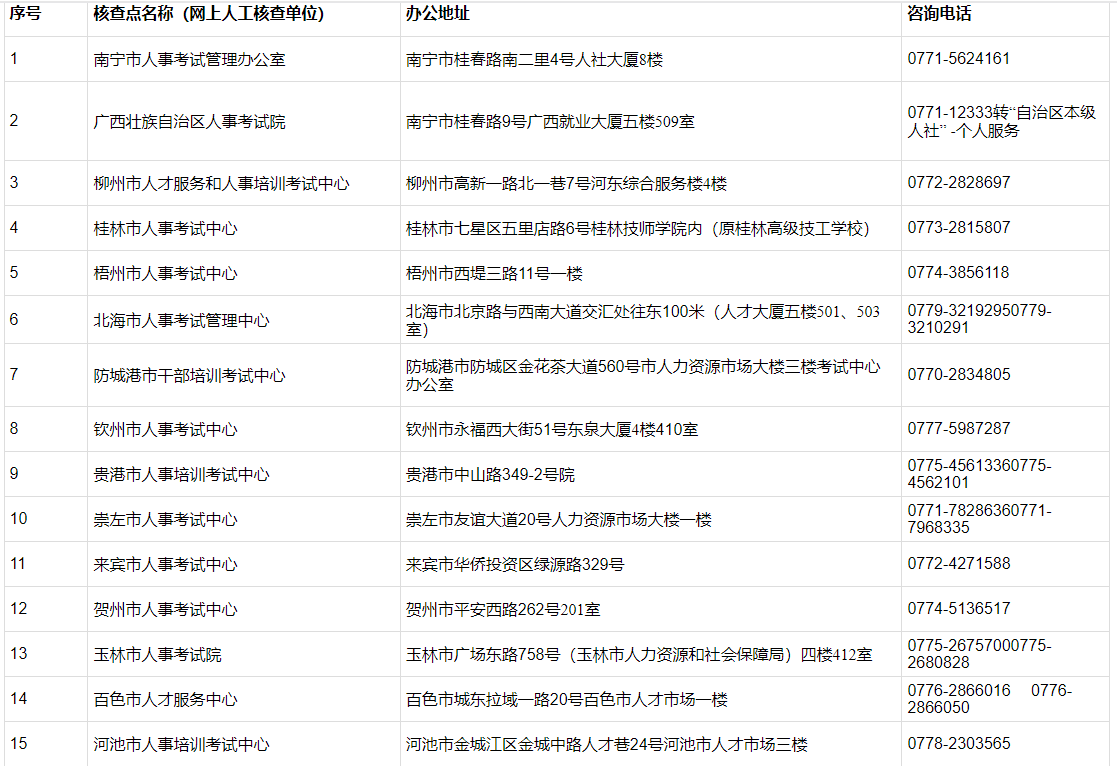Select 北海市人事考试管理中心 name cell

(181, 321)
